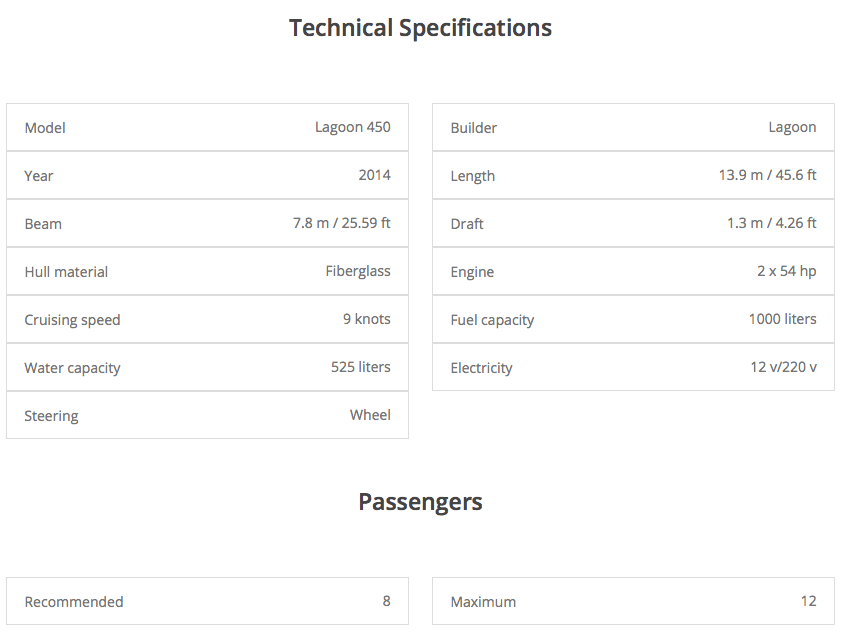Click the Technical Specifications heading
The image size is (848, 638).
coord(420,28)
